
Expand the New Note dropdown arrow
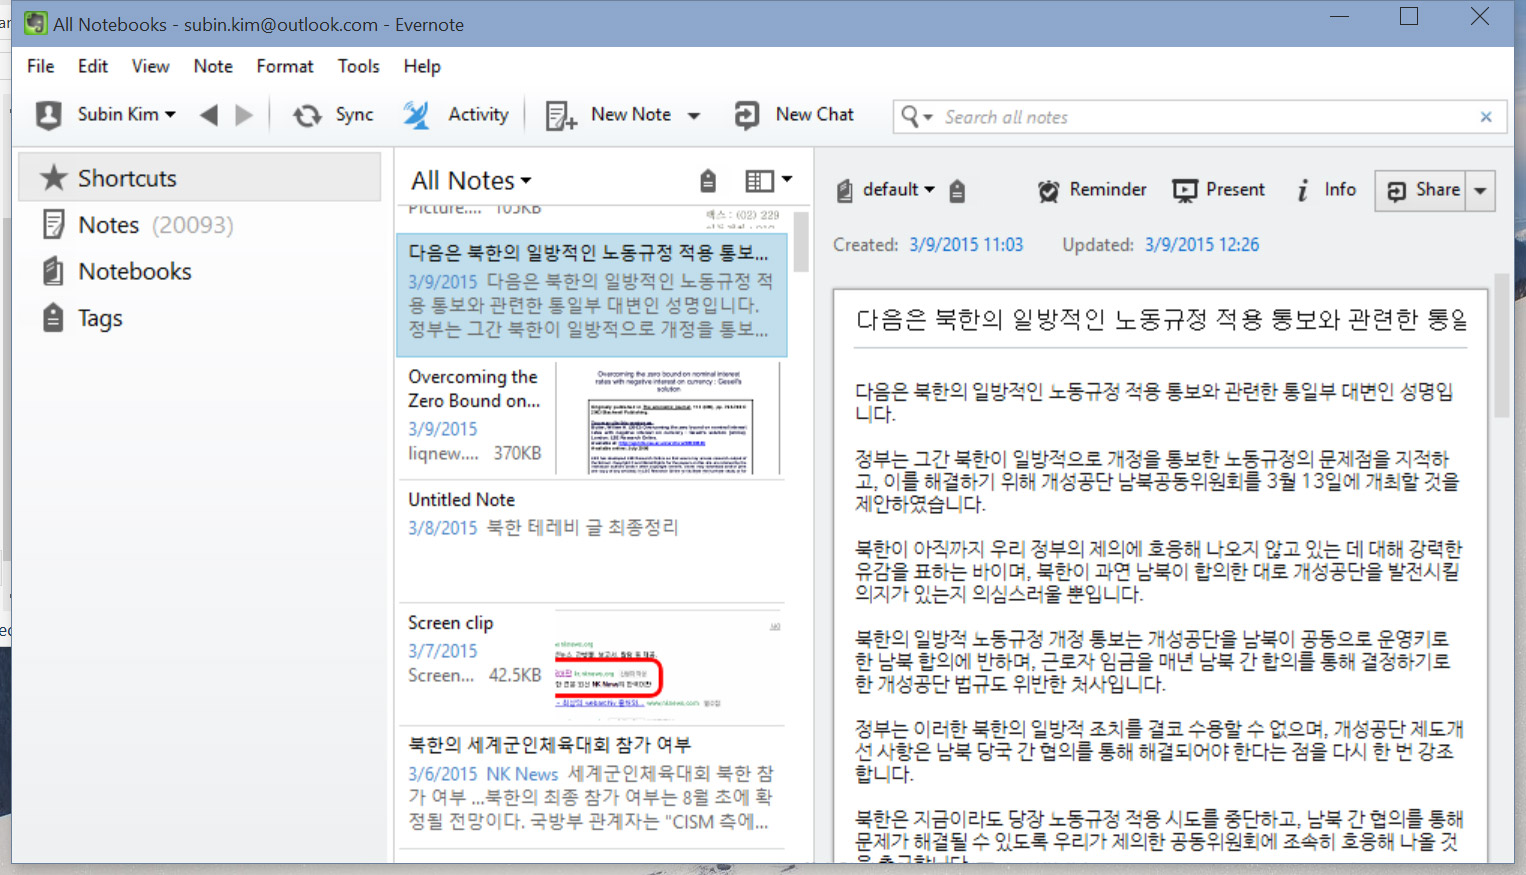click(694, 116)
